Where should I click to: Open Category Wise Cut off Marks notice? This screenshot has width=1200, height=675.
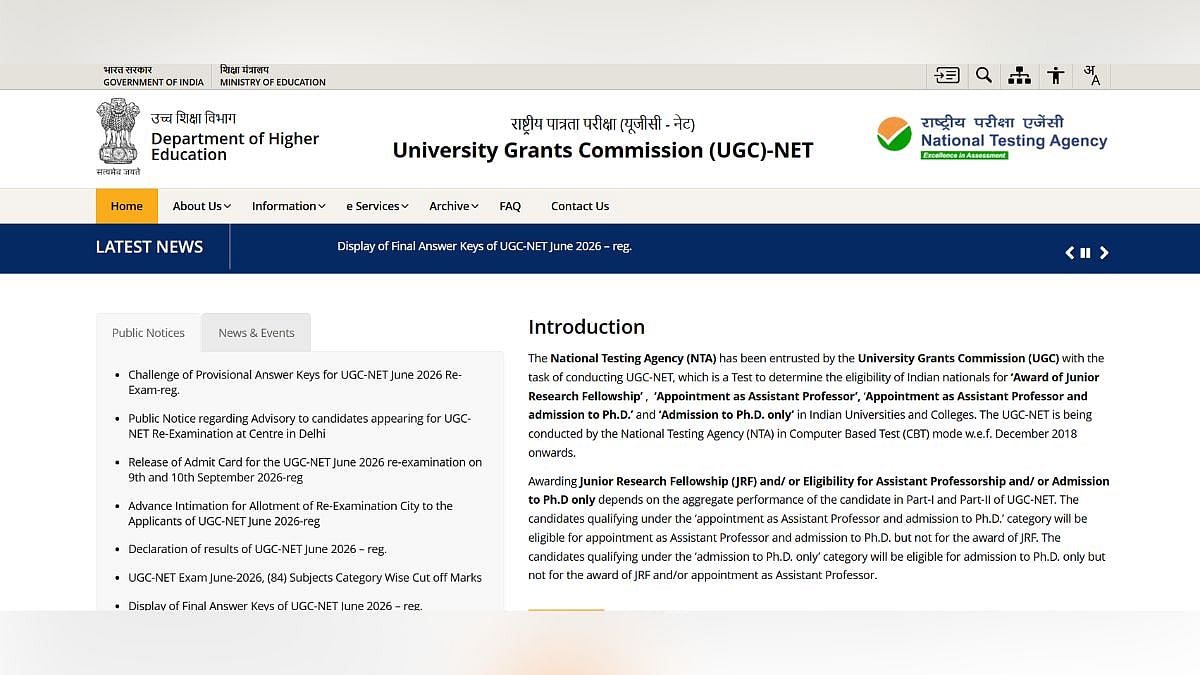[x=305, y=577]
